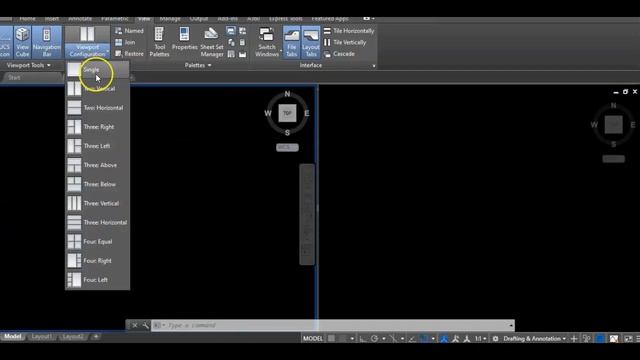Screen dimensions: 640x360
Task: Select Two: Horizontal viewport configuration
Action: 98,108
